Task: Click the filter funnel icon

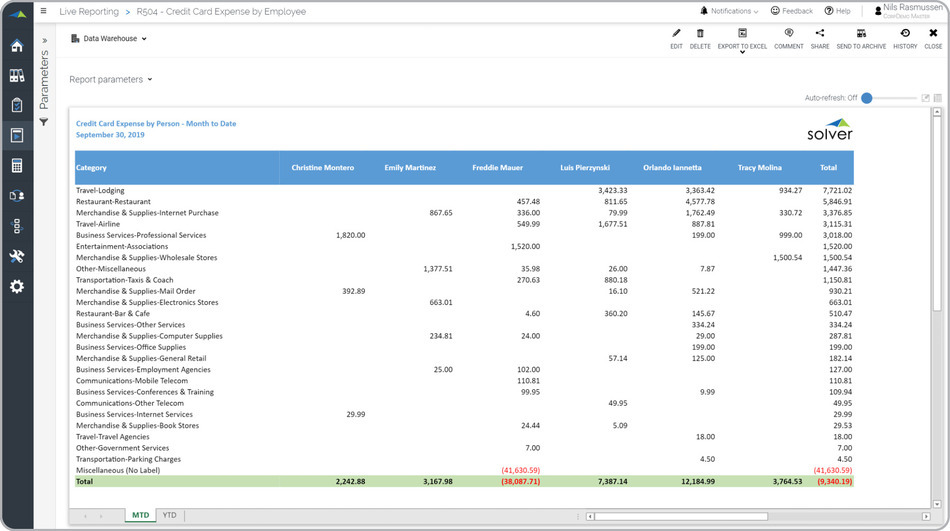Action: [x=44, y=122]
